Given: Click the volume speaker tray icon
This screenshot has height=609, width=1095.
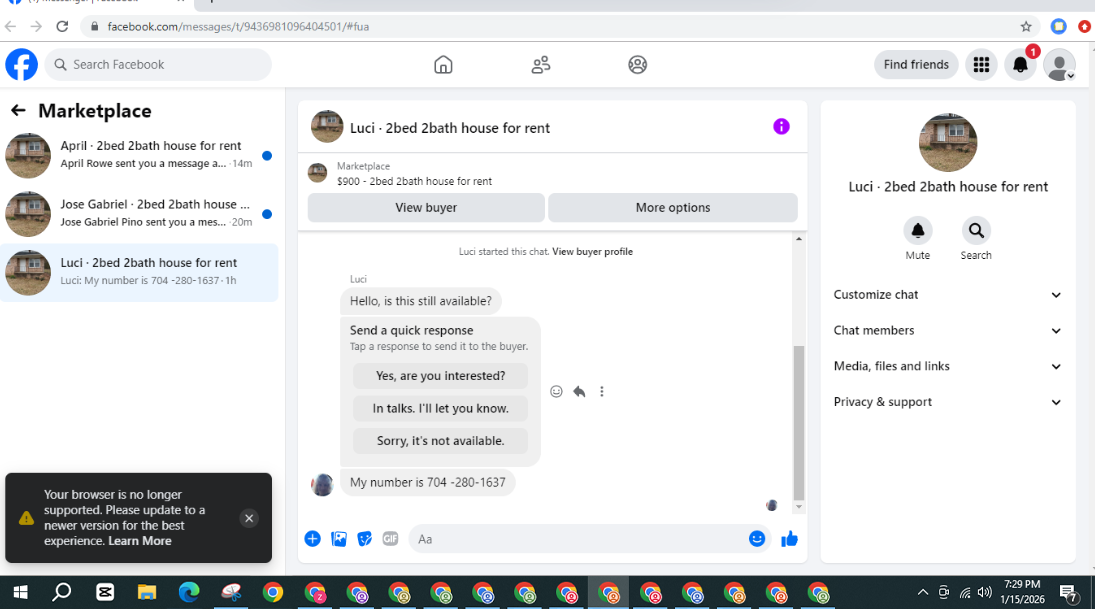Looking at the screenshot, I should [985, 592].
